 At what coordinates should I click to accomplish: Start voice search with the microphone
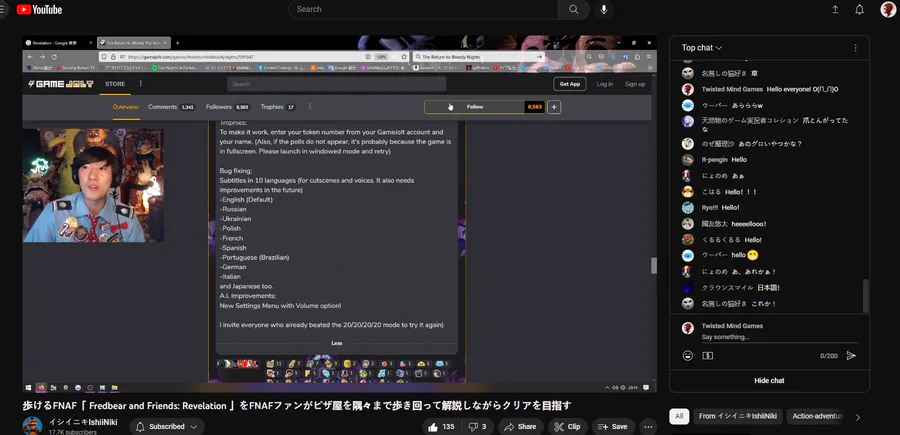click(604, 9)
